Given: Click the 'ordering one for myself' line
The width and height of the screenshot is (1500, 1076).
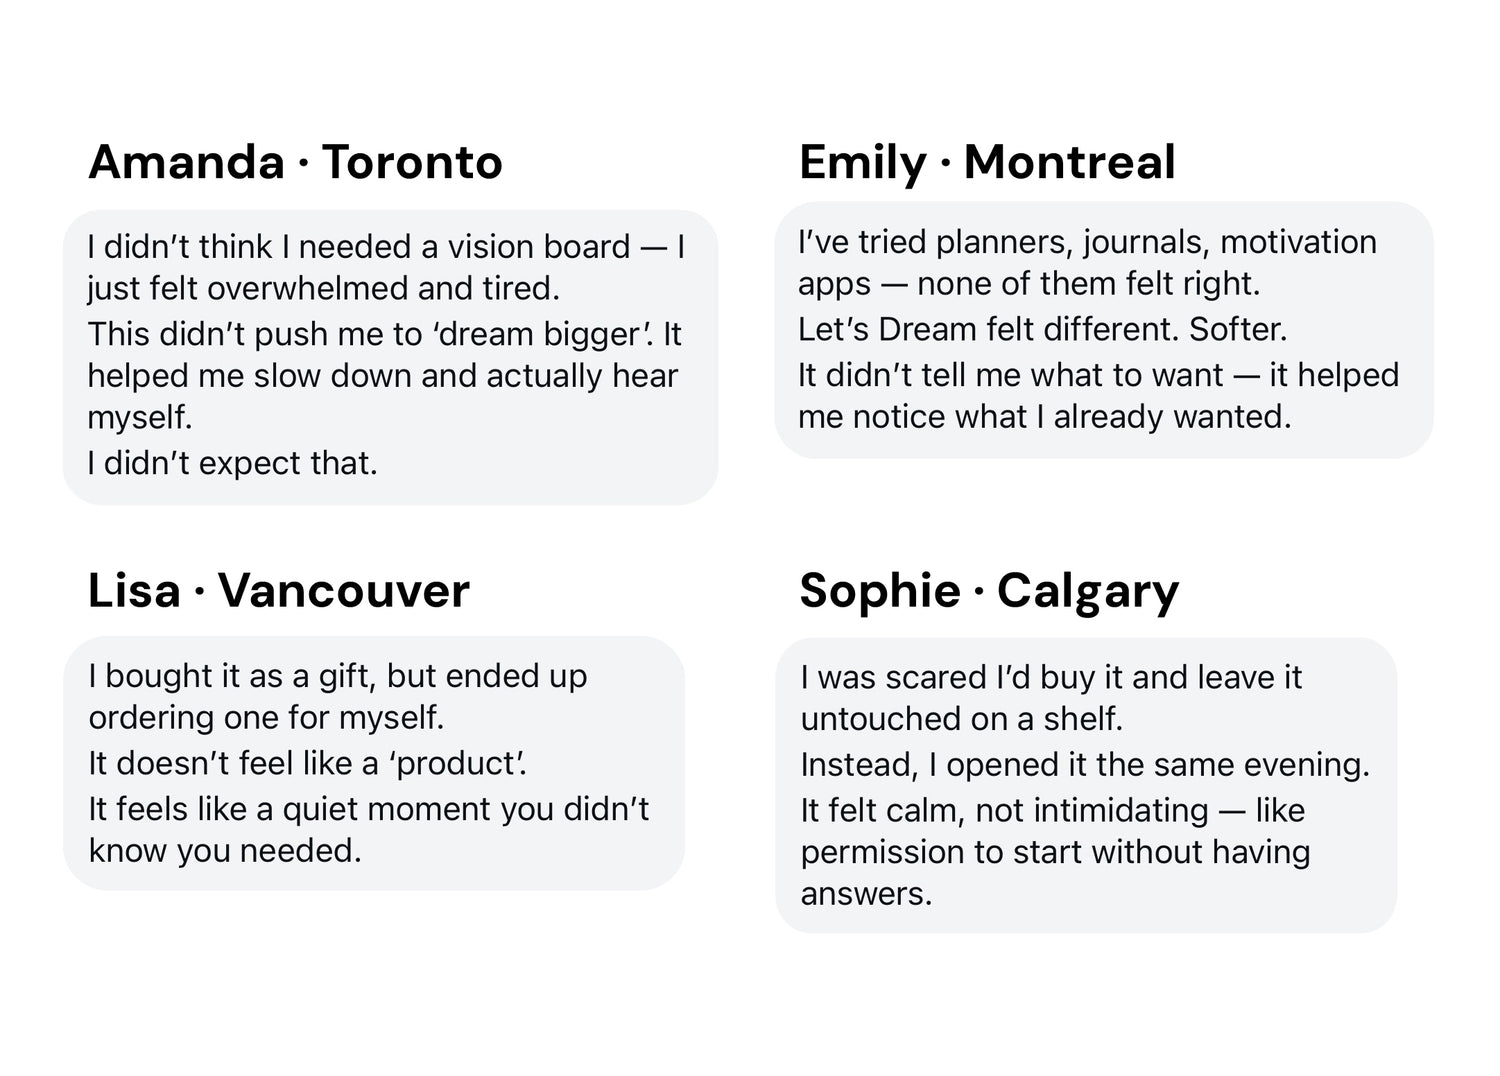Looking at the screenshot, I should coord(266,718).
